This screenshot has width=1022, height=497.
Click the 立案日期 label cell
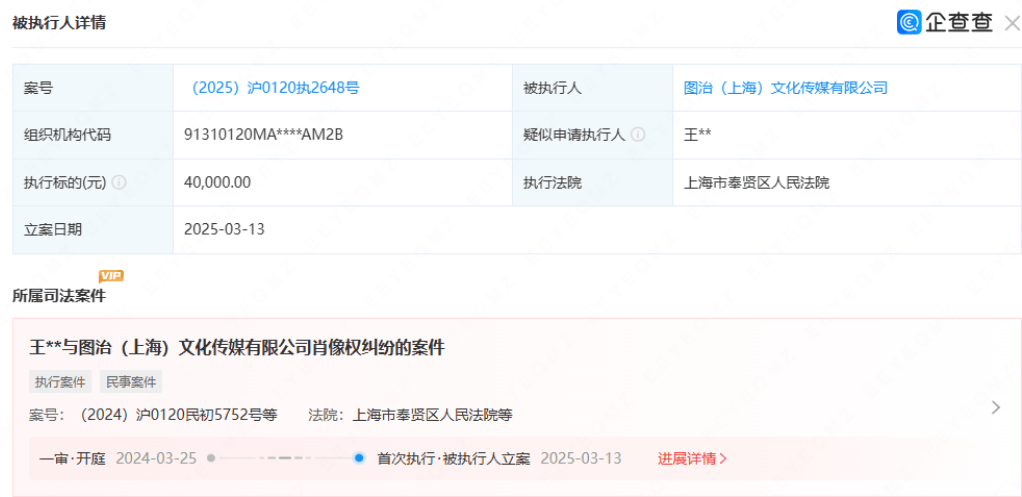click(x=93, y=229)
